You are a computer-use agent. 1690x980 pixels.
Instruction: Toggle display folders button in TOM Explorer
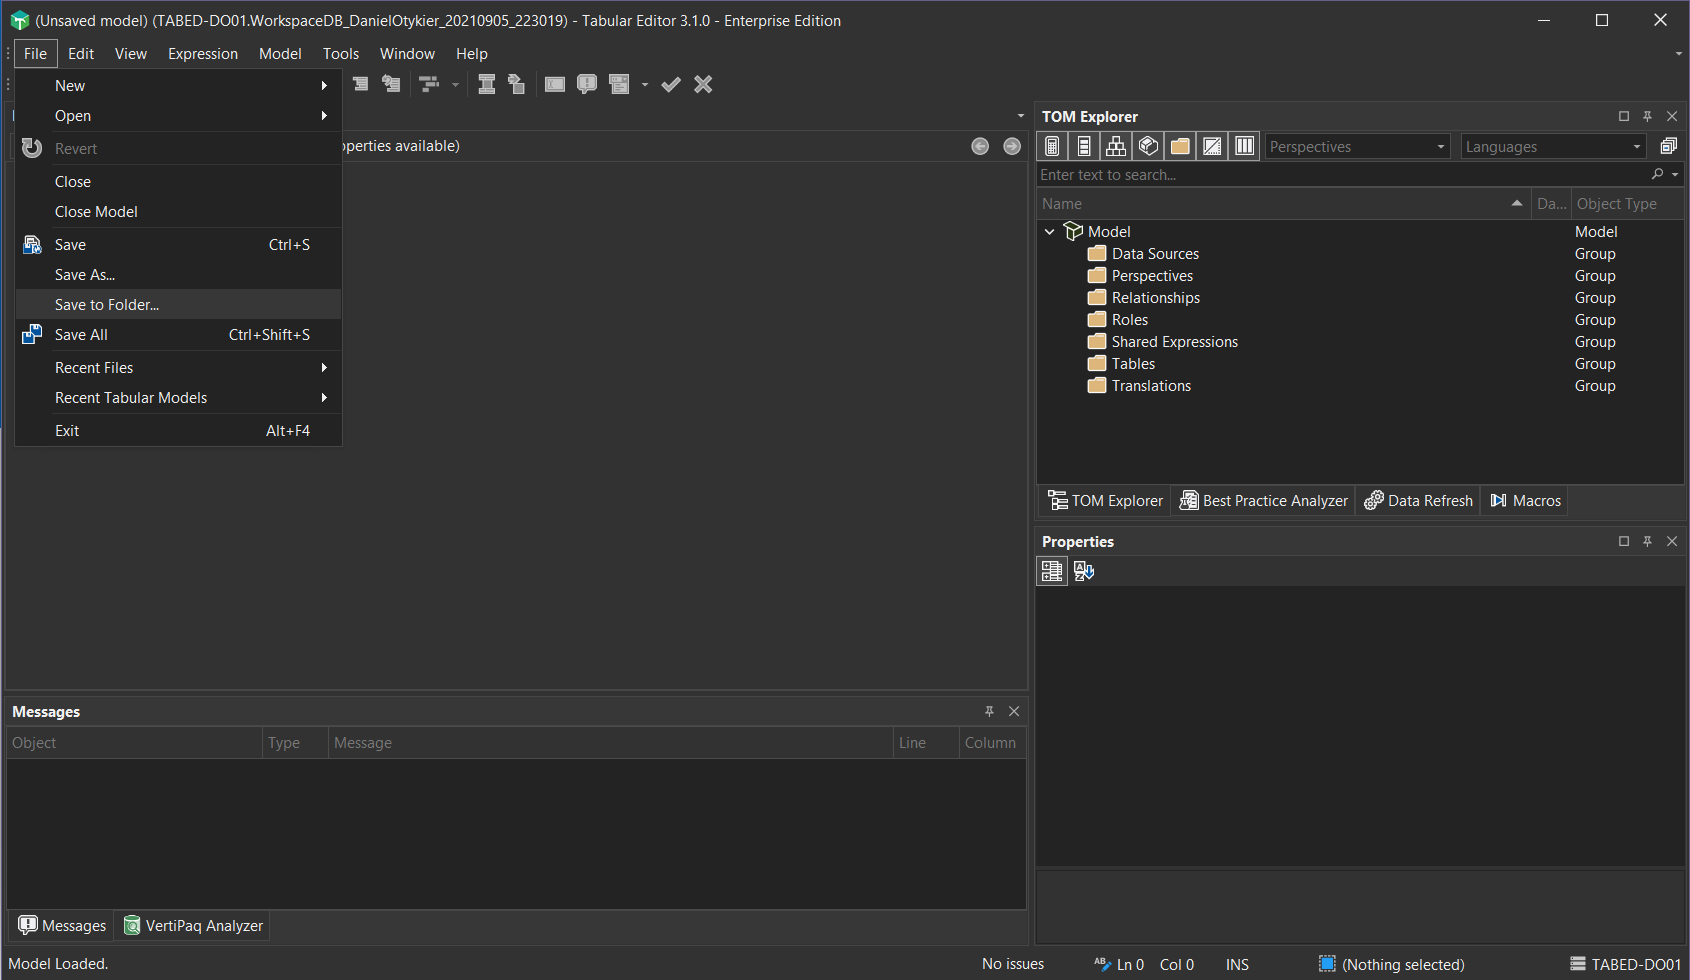click(1180, 146)
